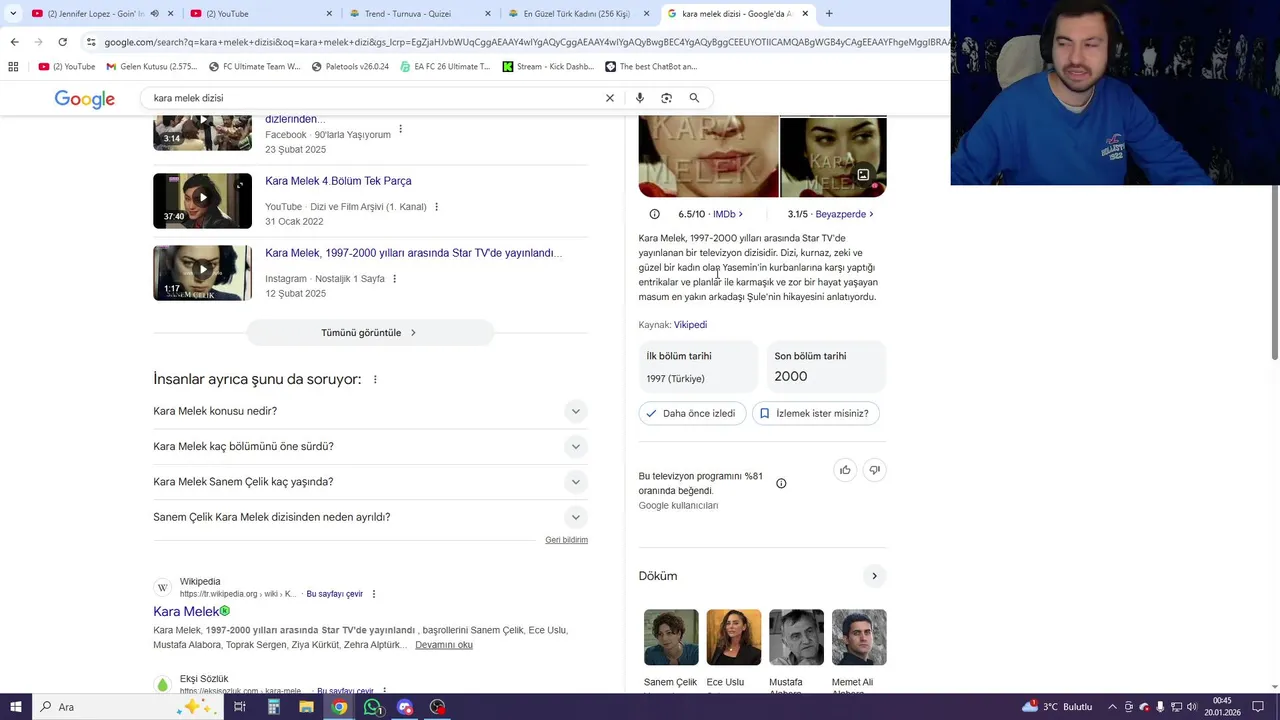Viewport: 1280px width, 720px height.
Task: Open WhatsApp from the taskbar
Action: click(372, 707)
